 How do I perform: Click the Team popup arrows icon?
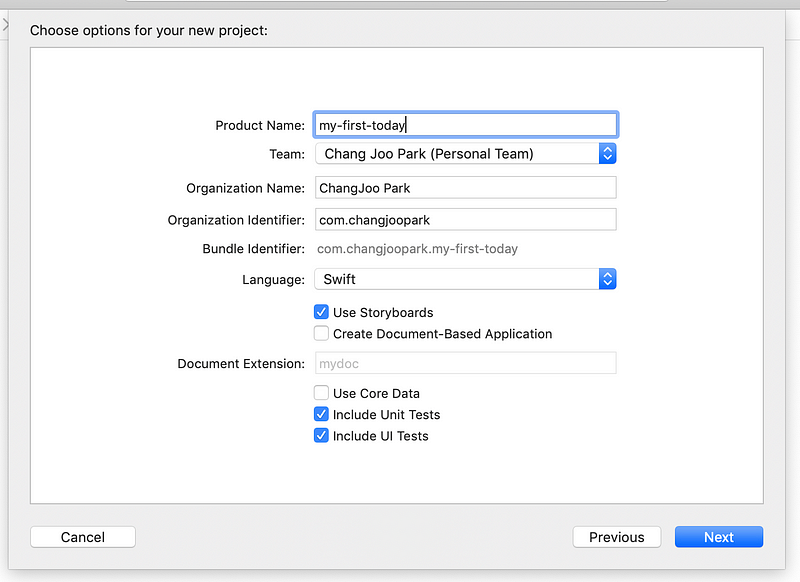tap(607, 154)
